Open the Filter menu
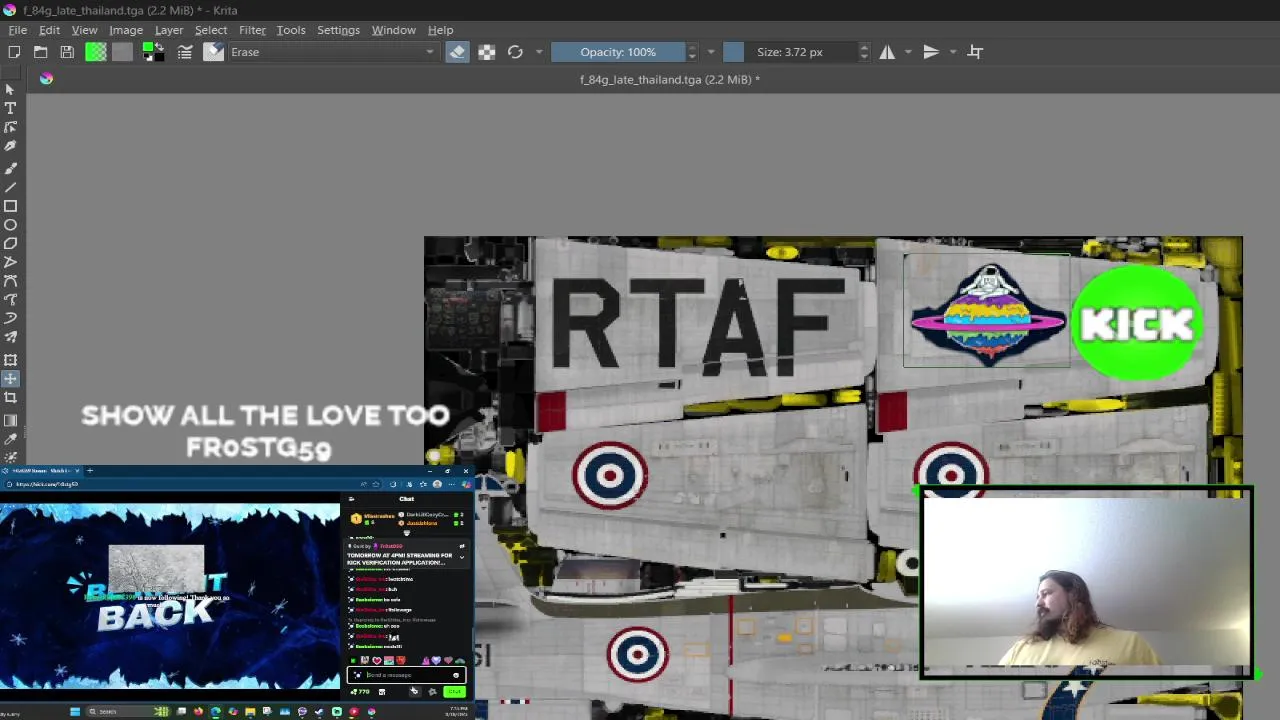Viewport: 1280px width, 720px height. [x=252, y=30]
